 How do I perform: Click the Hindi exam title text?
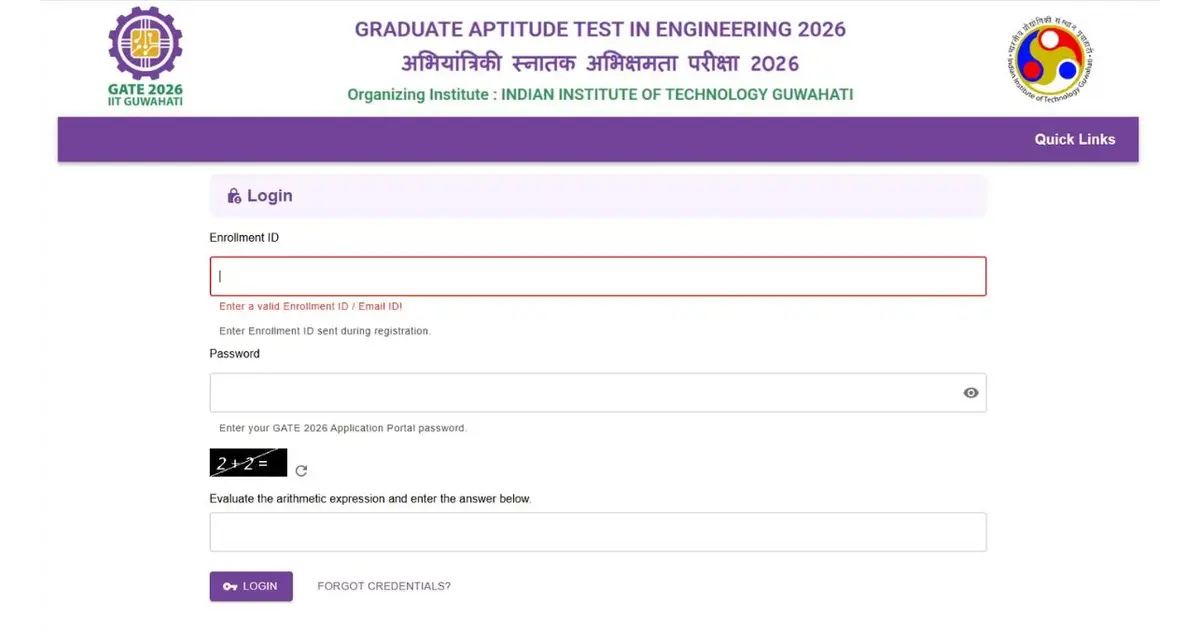(x=600, y=64)
